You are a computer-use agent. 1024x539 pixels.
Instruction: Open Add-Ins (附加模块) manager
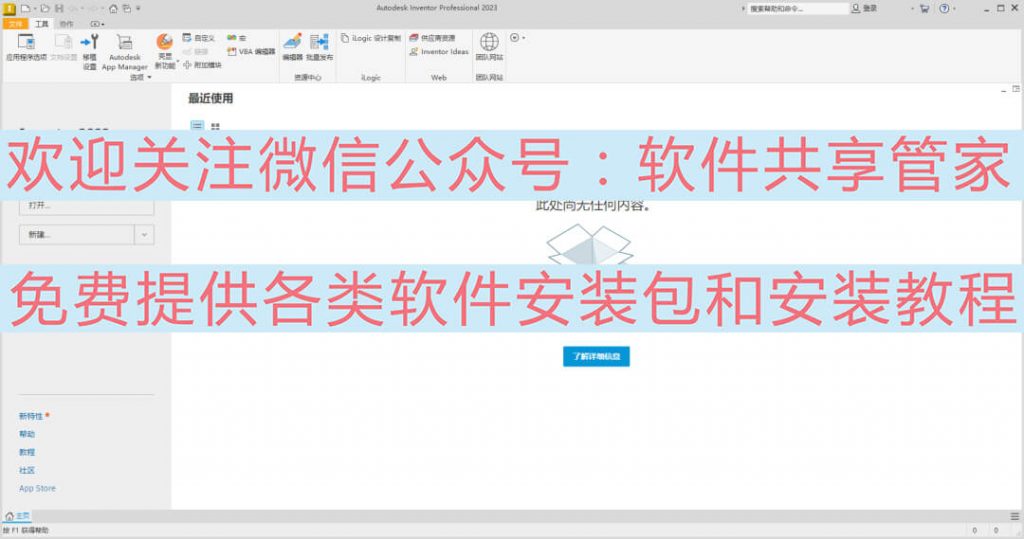(x=202, y=65)
